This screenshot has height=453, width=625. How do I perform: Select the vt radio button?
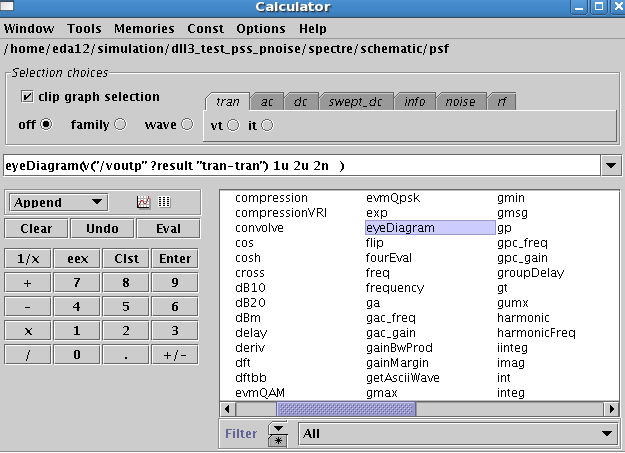[x=233, y=125]
